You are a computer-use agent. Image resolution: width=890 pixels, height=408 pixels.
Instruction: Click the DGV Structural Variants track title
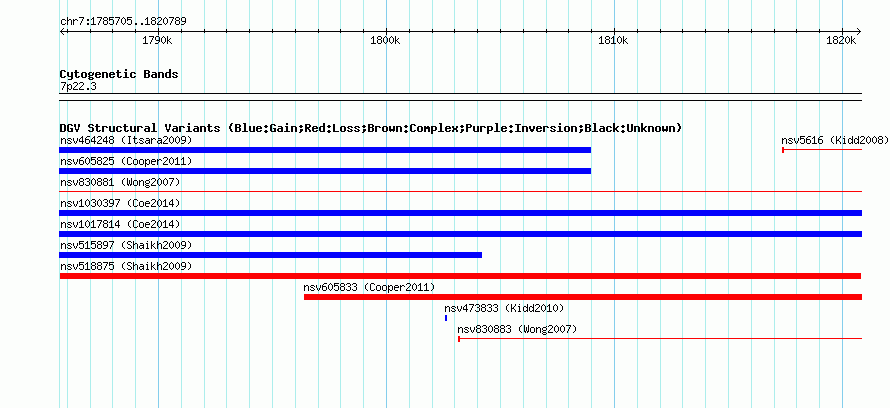click(370, 128)
